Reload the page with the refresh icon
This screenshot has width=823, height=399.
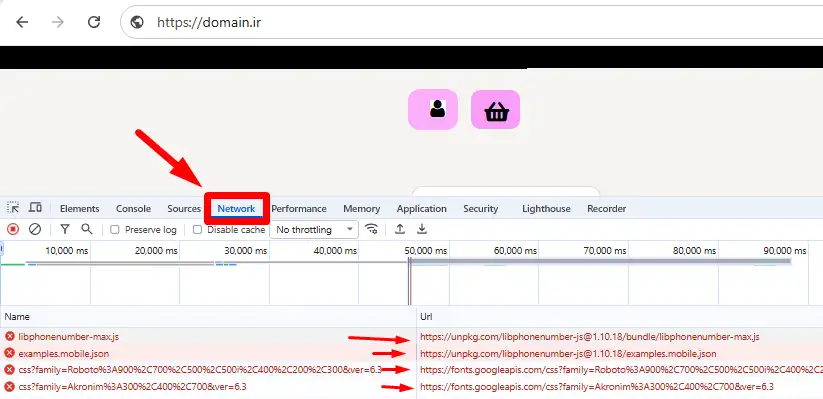pyautogui.click(x=94, y=22)
